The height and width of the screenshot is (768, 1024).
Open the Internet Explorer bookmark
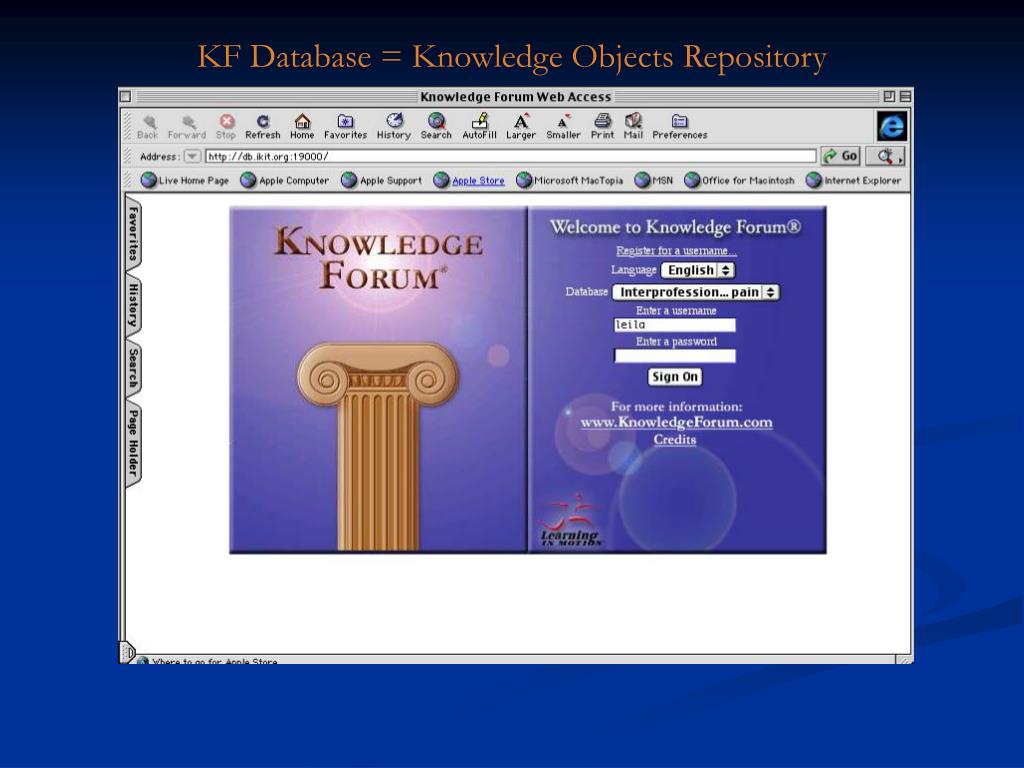[854, 180]
